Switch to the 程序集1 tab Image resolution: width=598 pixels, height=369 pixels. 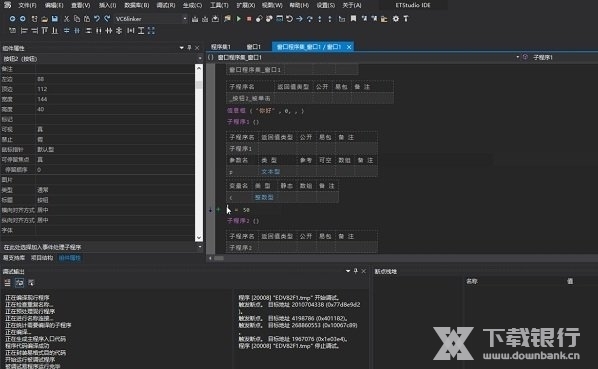pos(220,47)
